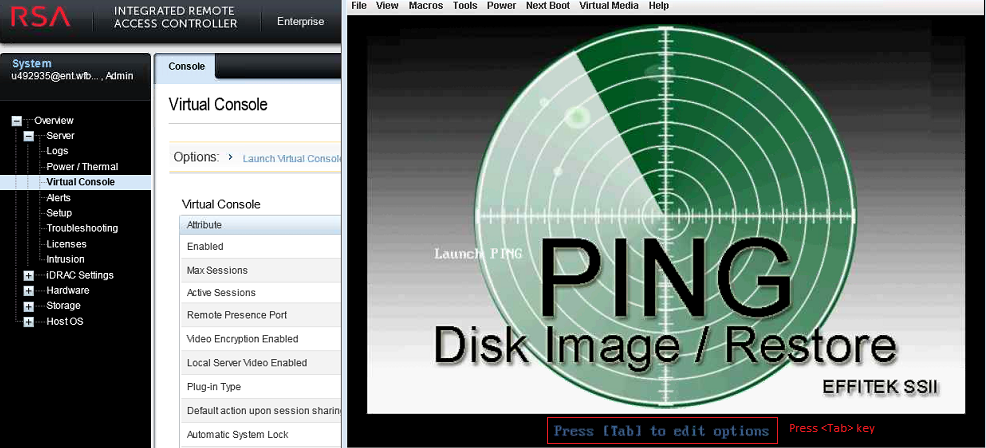Viewport: 986px width, 448px height.
Task: Click the 'Press [Tab] to edit options' text
Action: [662, 431]
